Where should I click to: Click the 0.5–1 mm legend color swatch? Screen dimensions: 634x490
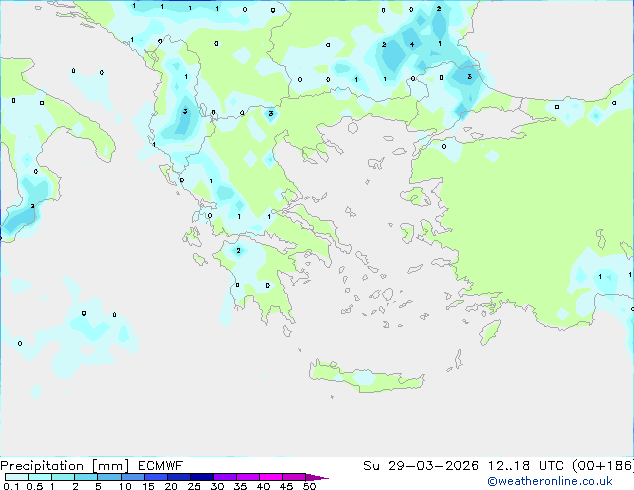click(x=40, y=477)
